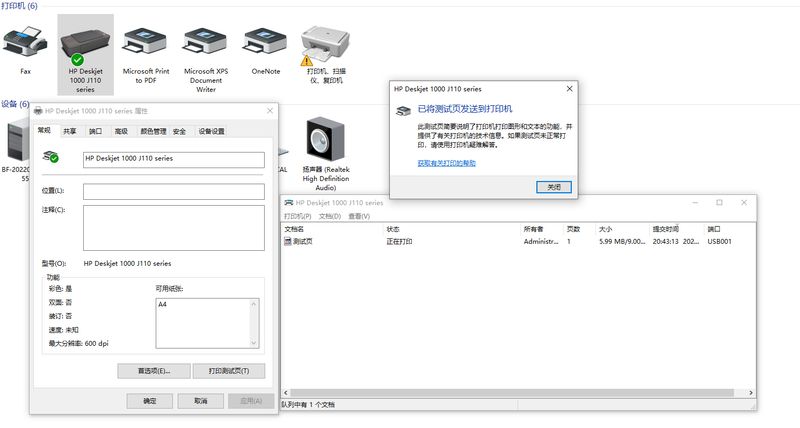Switch to the 颜色管理 tab
800x428 pixels.
coord(153,131)
